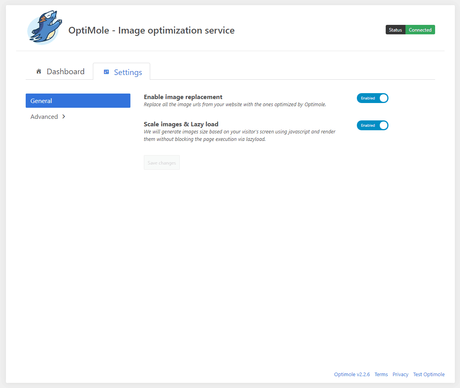The height and width of the screenshot is (388, 460).
Task: Click the Scale images & Lazy load label
Action: [x=181, y=124]
